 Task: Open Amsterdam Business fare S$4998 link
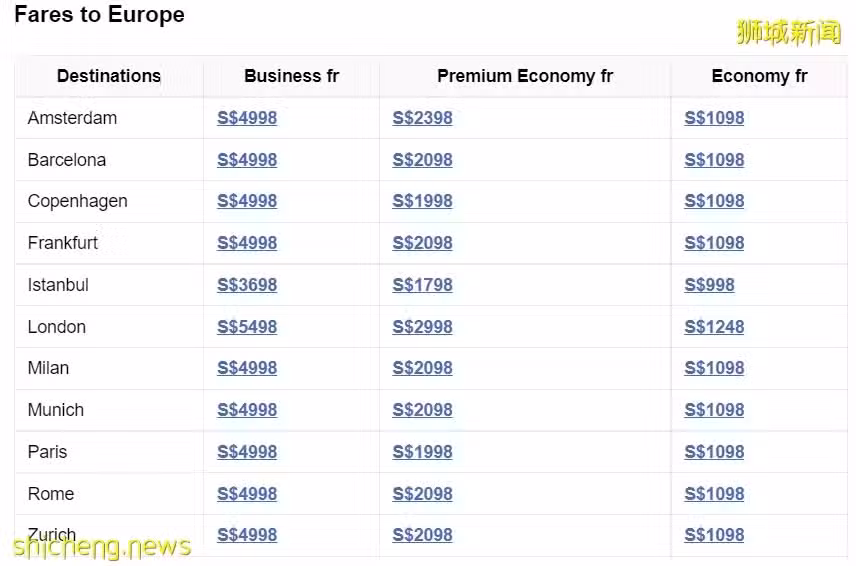(247, 118)
